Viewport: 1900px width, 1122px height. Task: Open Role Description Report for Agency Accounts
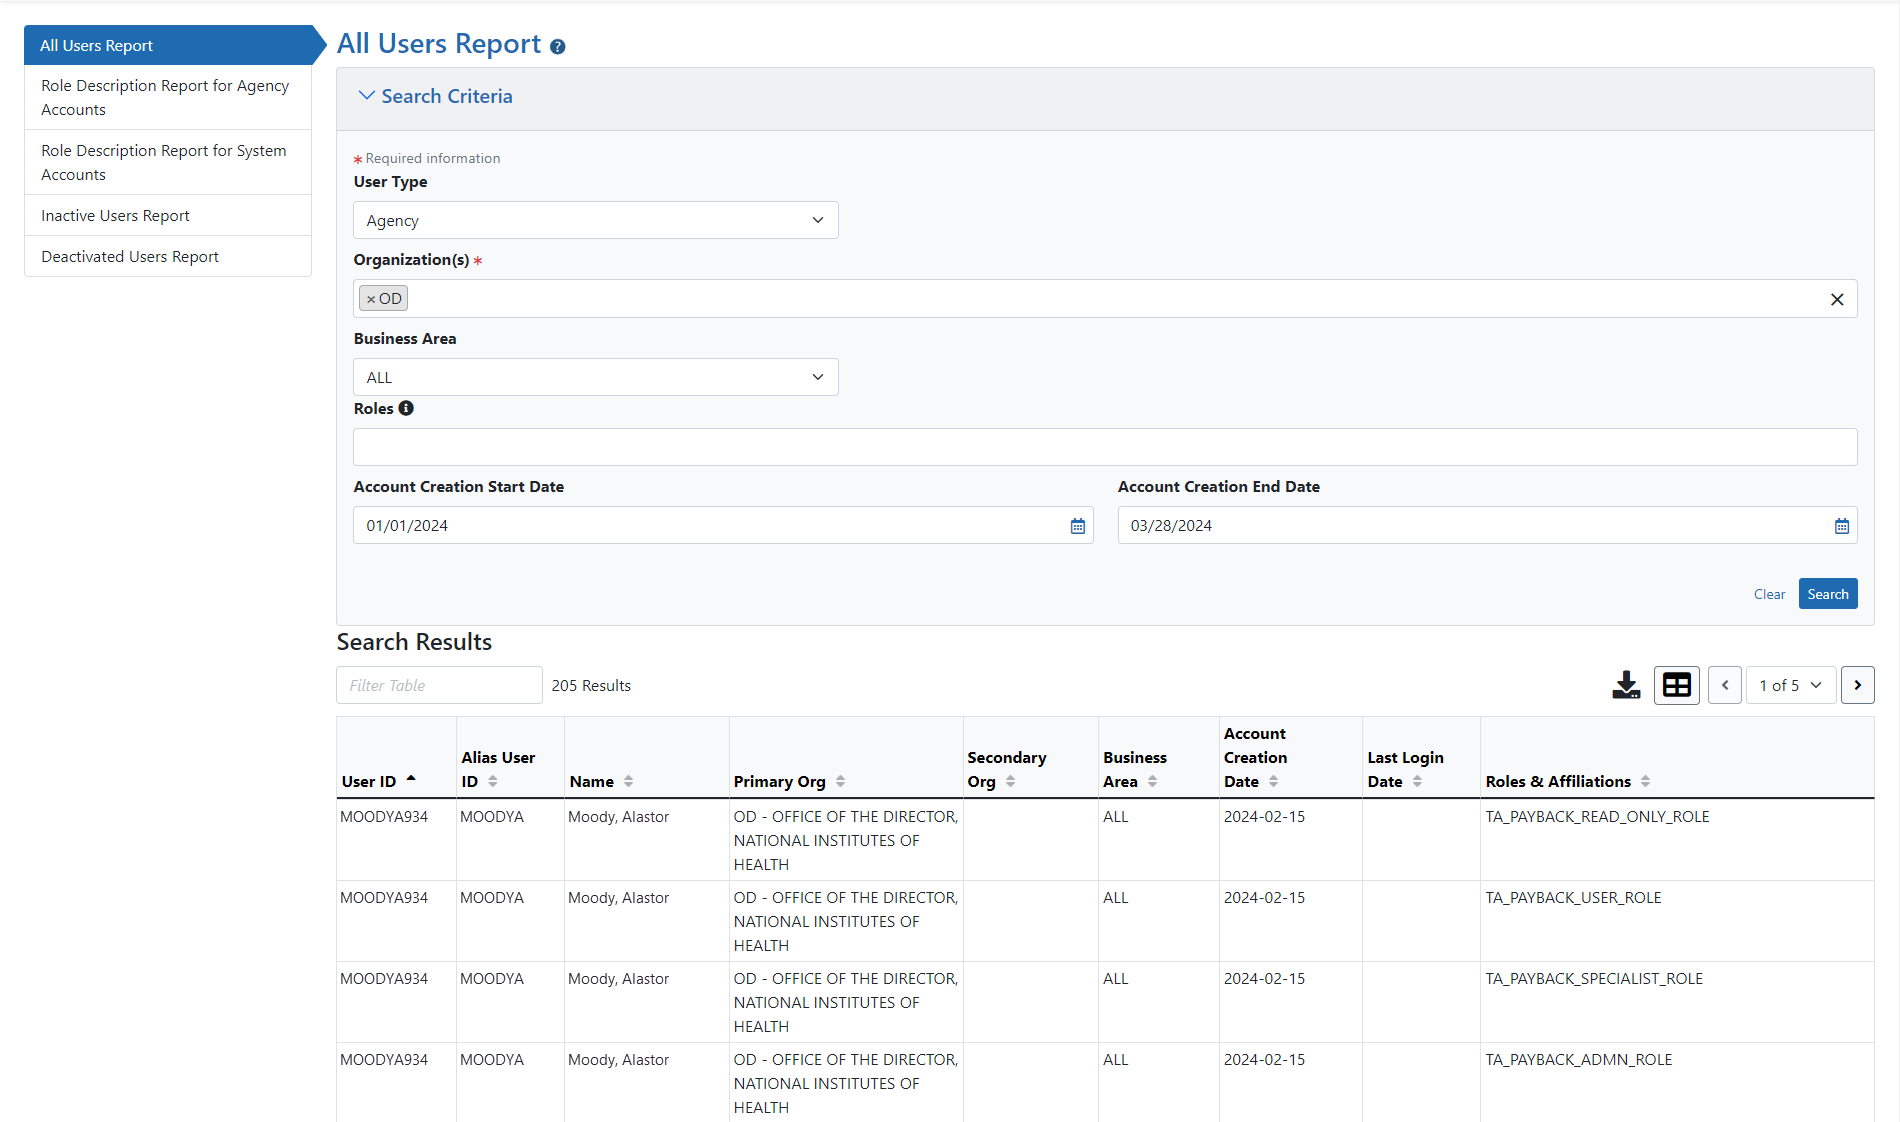[168, 97]
